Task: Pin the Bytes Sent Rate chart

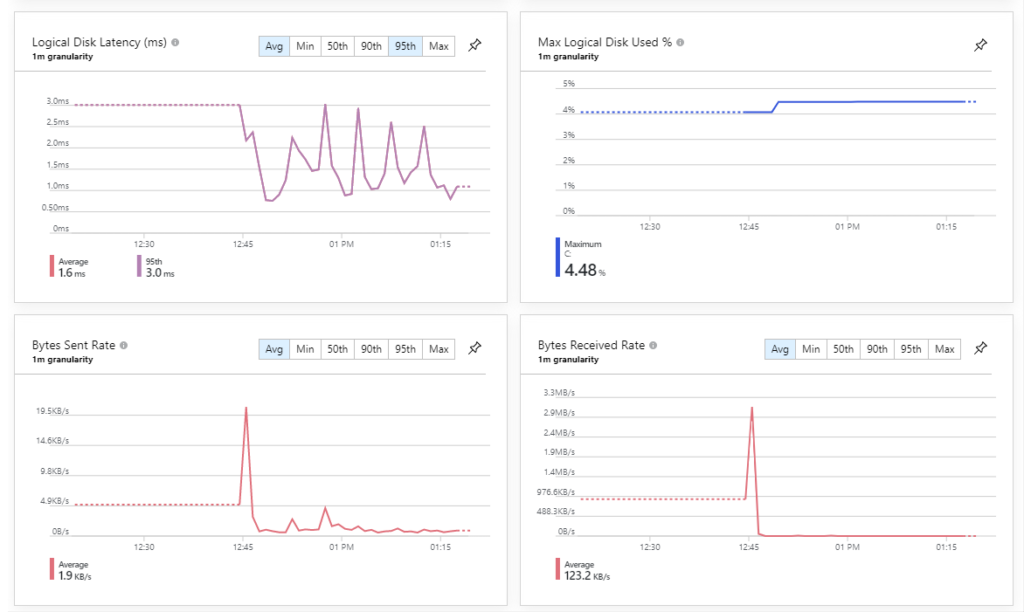Action: [x=476, y=349]
